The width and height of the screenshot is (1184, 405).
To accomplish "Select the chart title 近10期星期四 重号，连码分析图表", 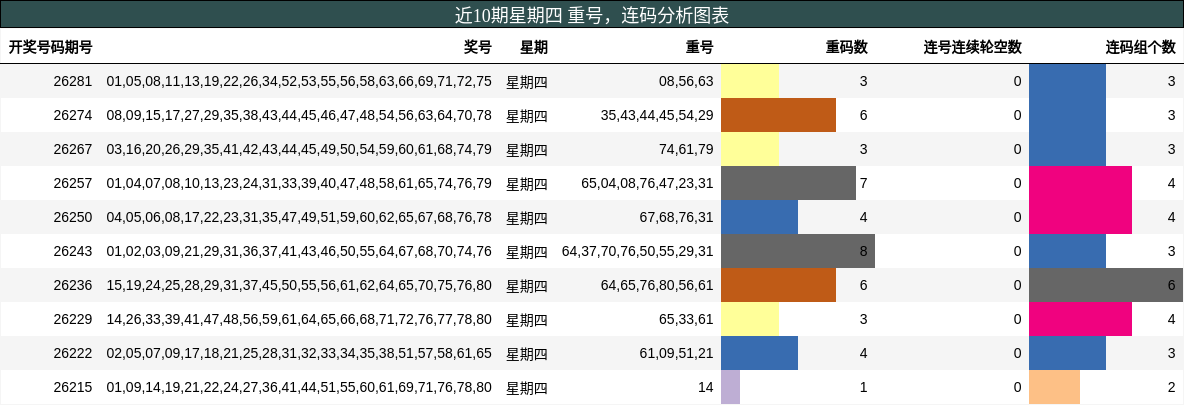I will (x=592, y=14).
